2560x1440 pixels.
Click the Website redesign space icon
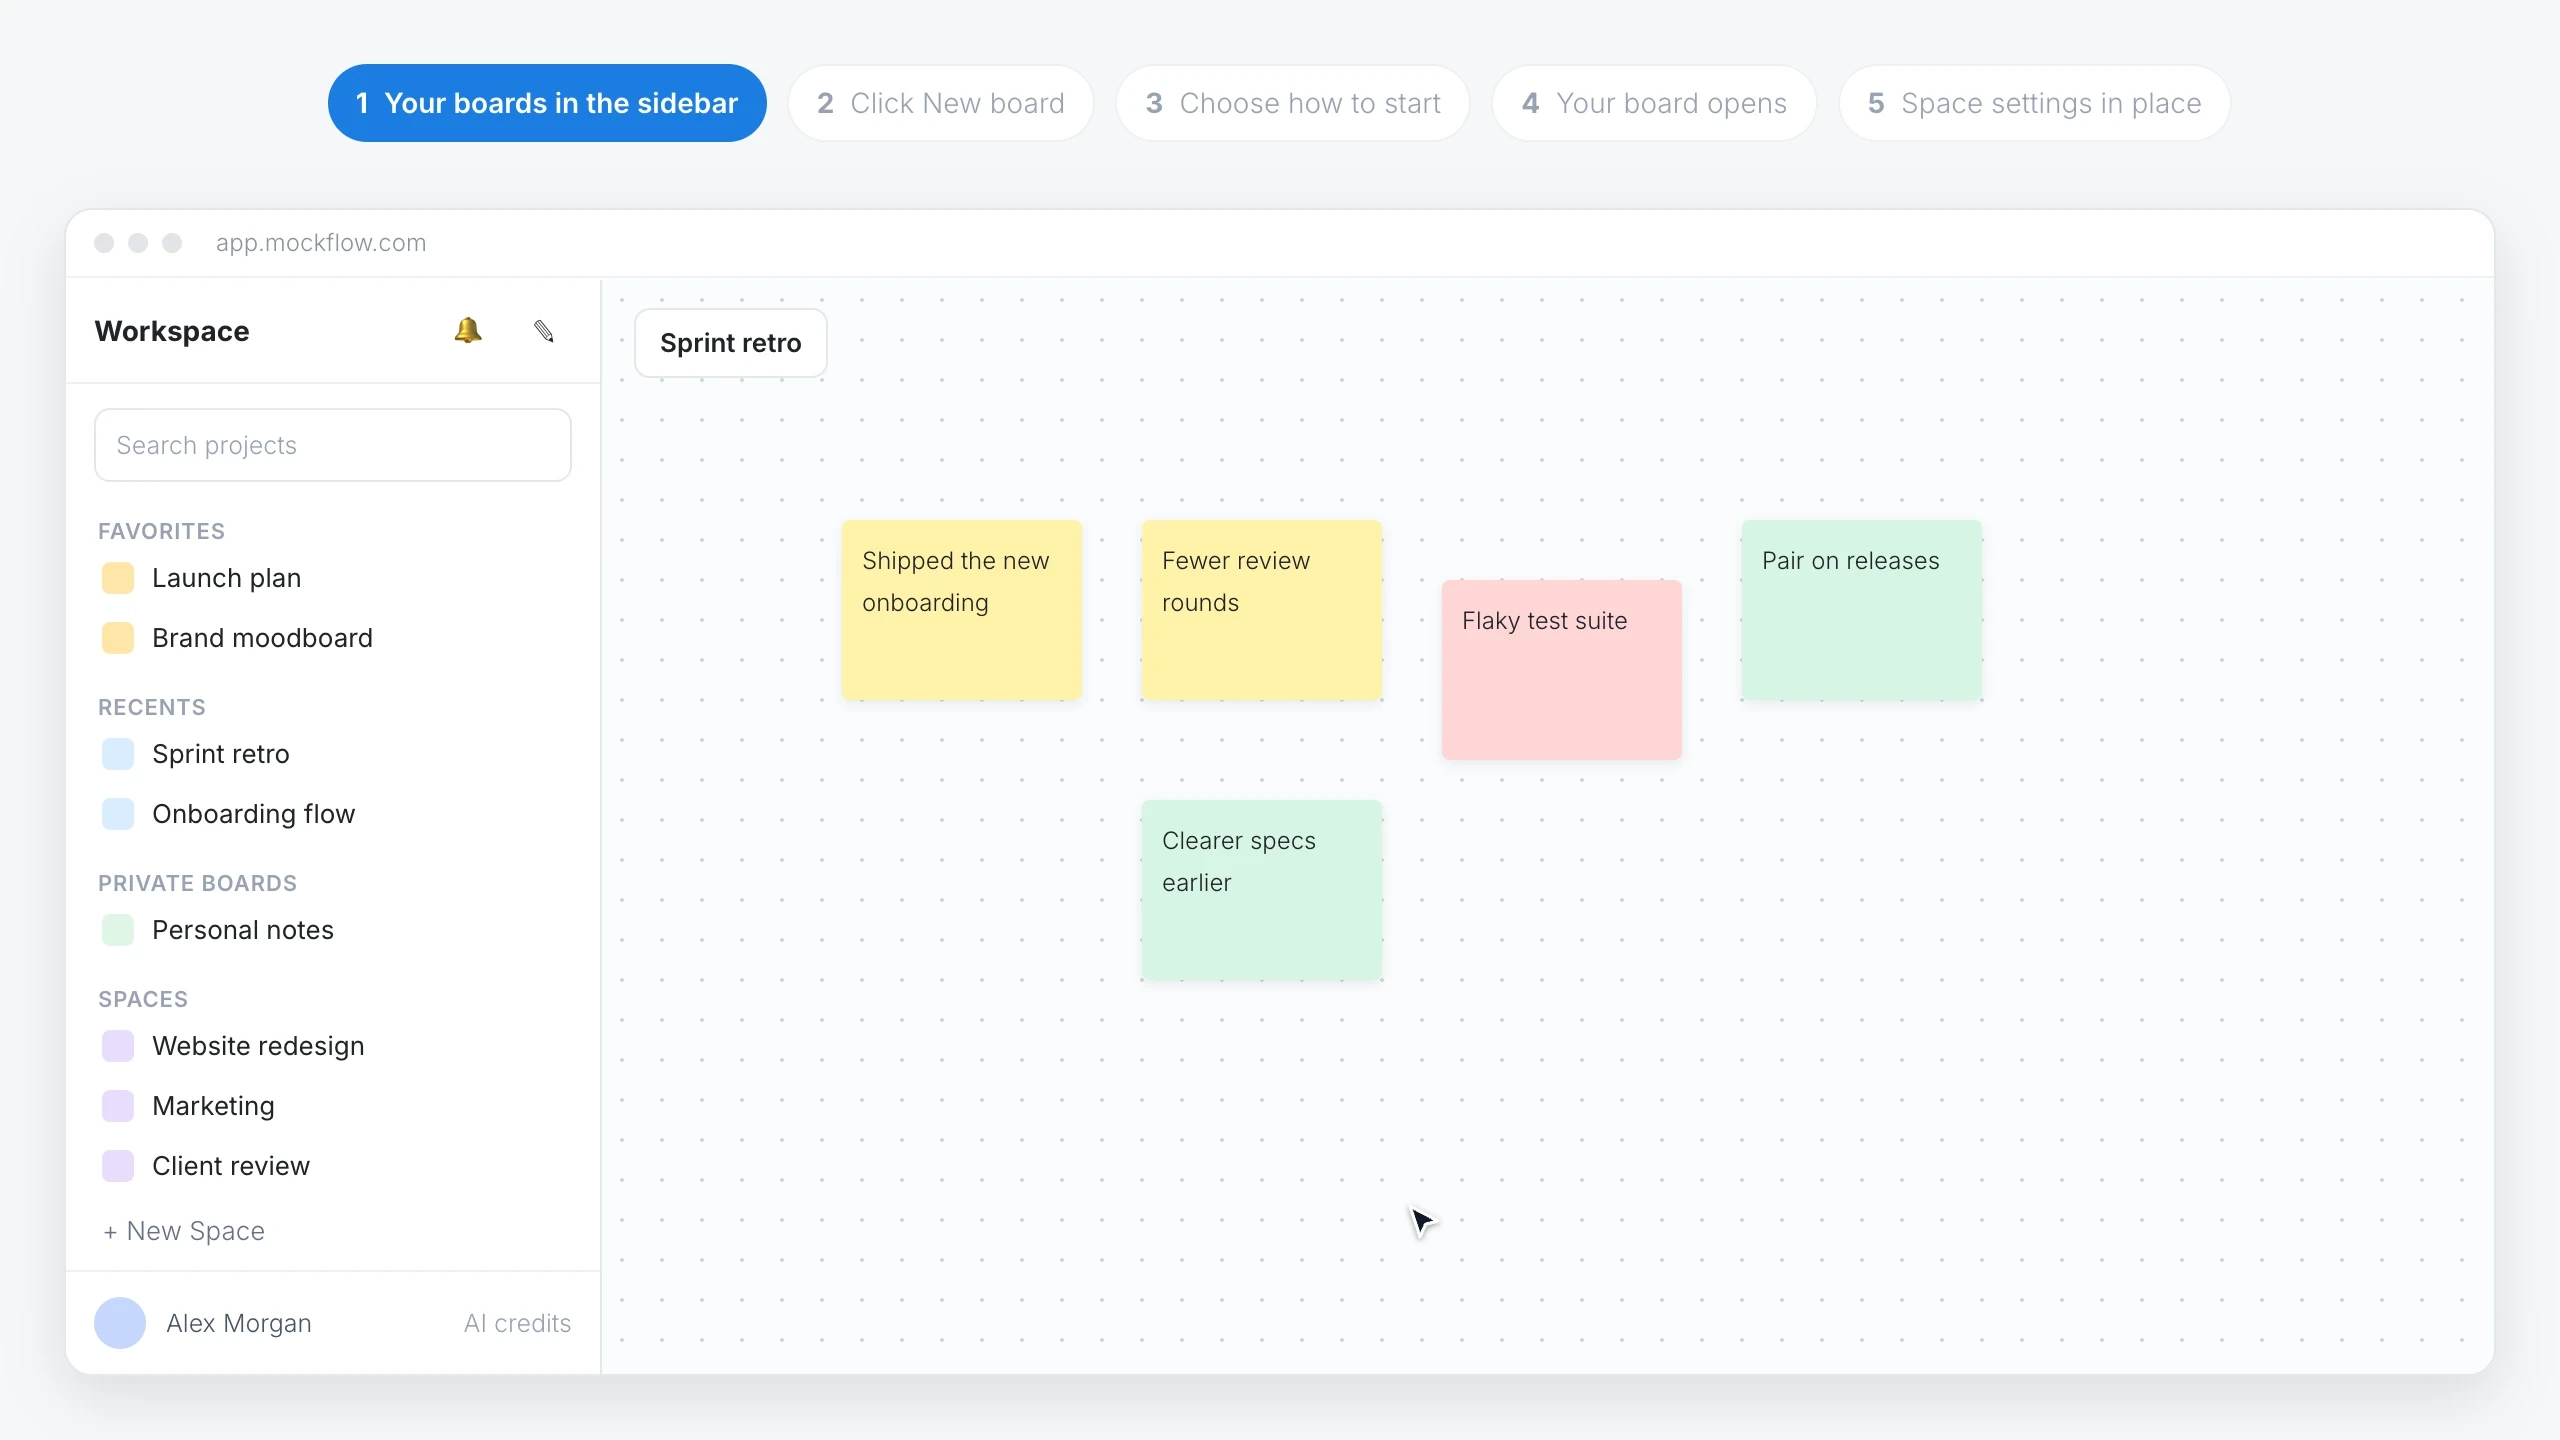(x=118, y=1046)
